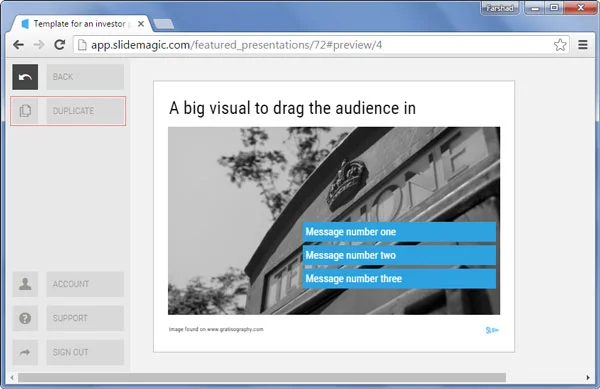Close the Chrome window
Screen dimensions: 600x389
(580, 8)
